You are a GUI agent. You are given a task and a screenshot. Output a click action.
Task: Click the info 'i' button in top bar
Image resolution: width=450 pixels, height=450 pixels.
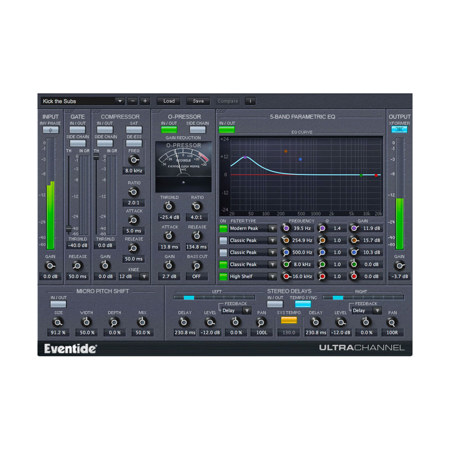(250, 101)
